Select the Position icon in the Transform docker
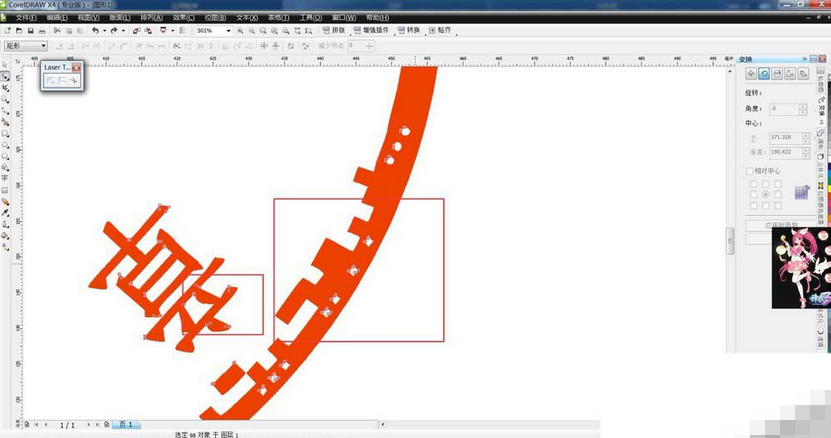 click(x=751, y=74)
